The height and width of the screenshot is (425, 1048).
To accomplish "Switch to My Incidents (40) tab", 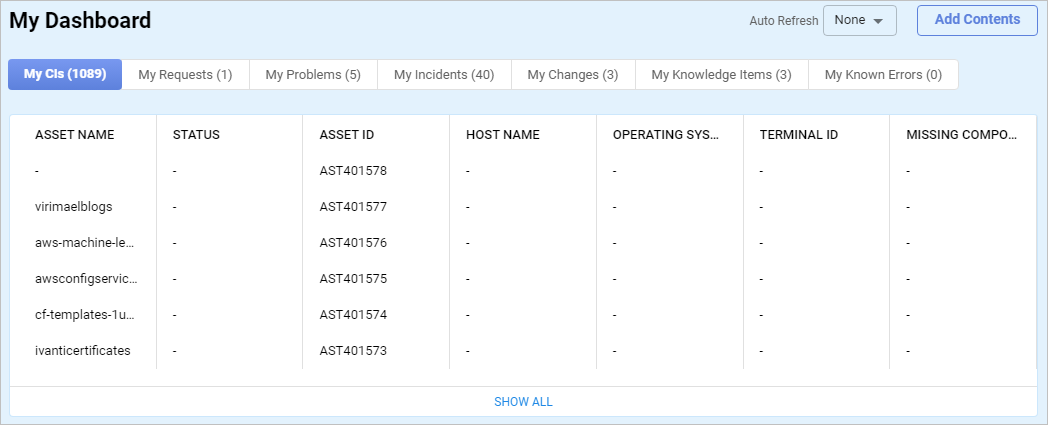I will (x=444, y=74).
